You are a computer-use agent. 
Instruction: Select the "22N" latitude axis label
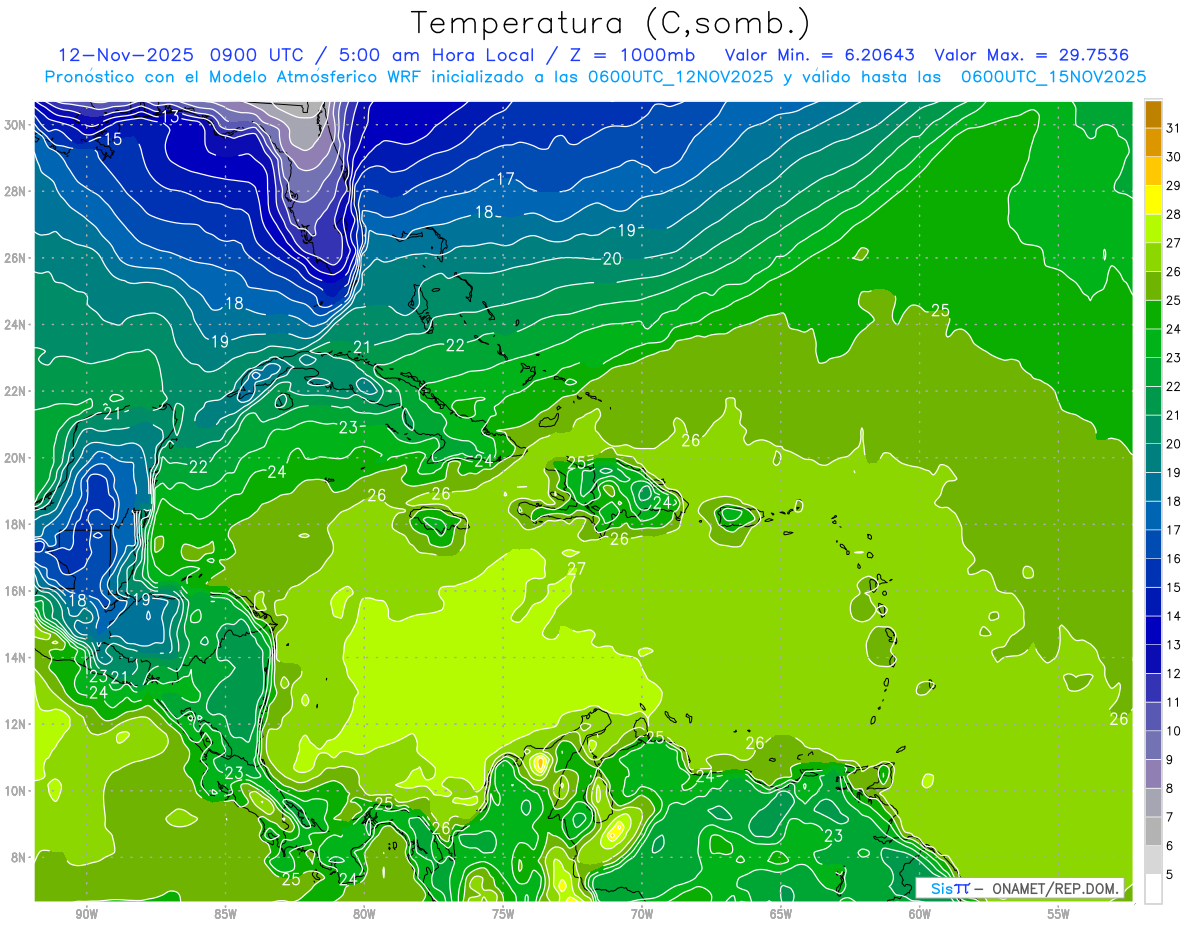(x=14, y=391)
